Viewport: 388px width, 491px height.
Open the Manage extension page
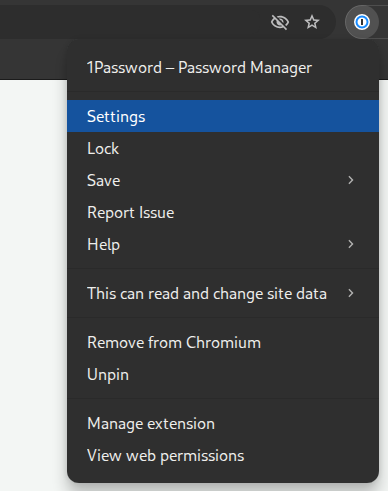pyautogui.click(x=223, y=423)
